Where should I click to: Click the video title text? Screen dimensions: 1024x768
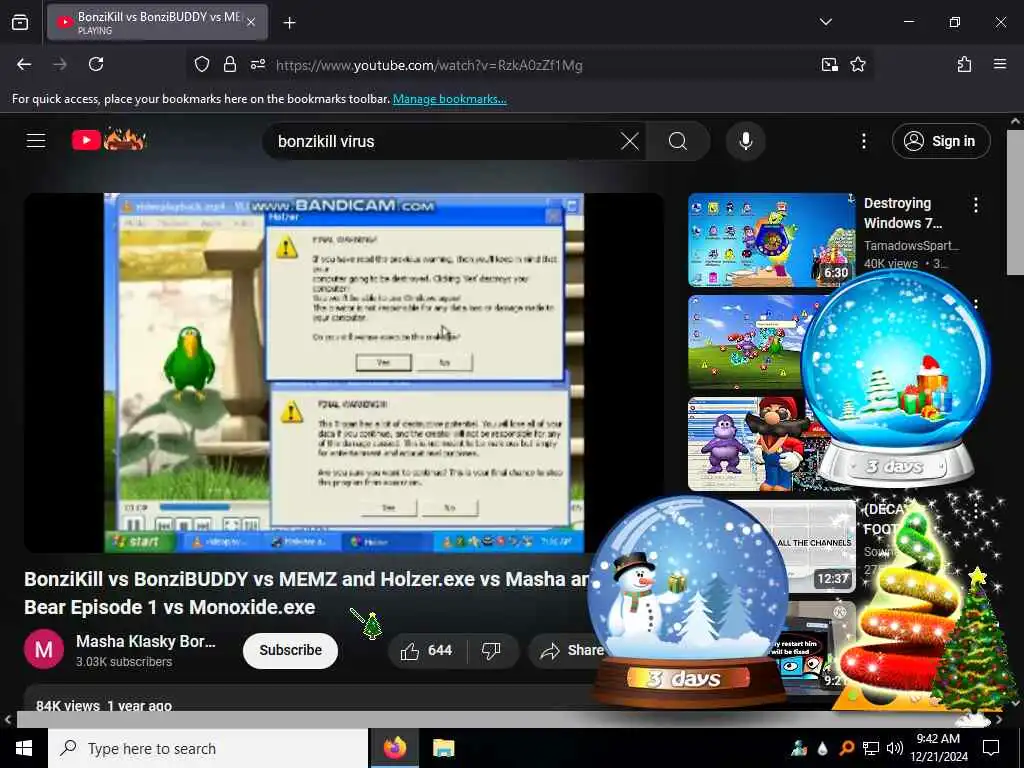tap(307, 593)
